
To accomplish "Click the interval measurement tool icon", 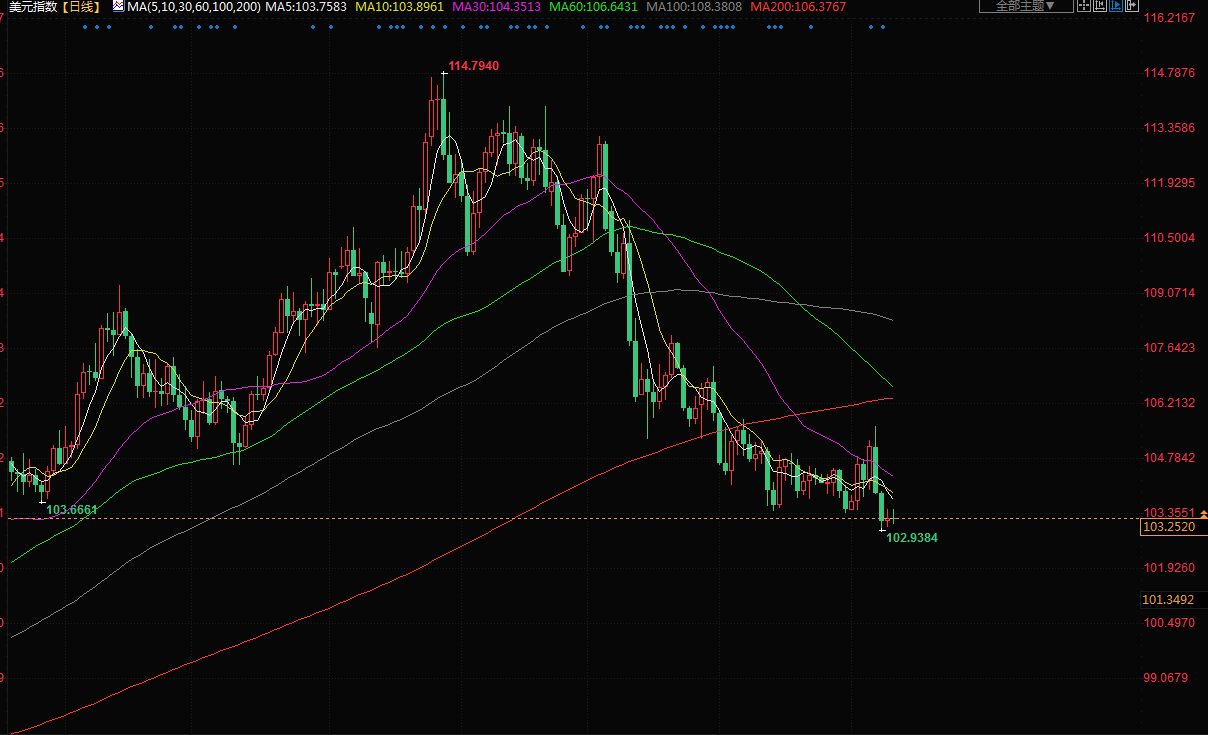I will (1098, 6).
